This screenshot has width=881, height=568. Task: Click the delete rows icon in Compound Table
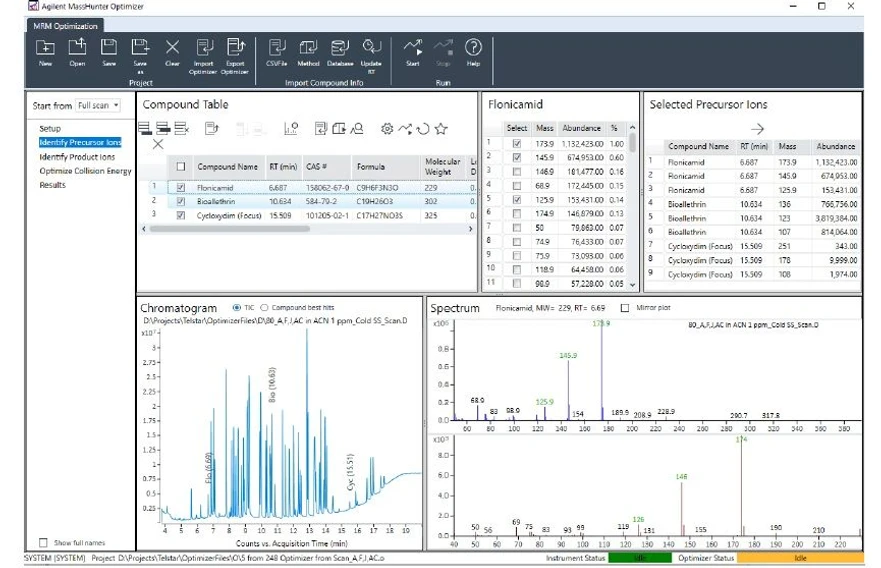[181, 129]
